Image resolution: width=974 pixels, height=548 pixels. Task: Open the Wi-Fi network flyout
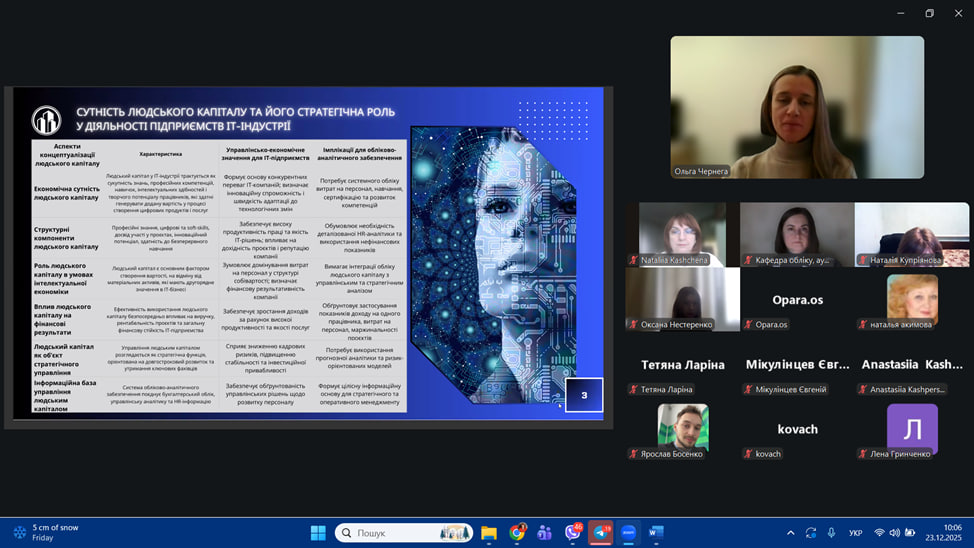point(879,533)
